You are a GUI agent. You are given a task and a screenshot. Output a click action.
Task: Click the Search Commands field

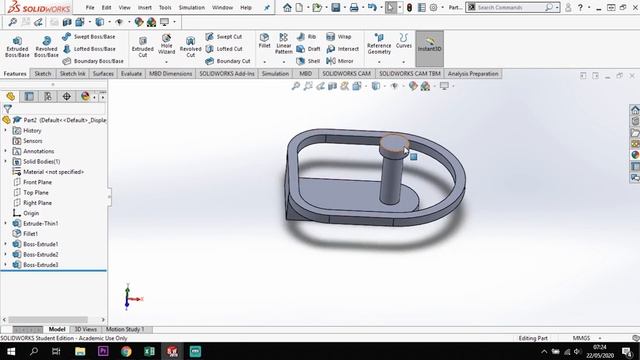(509, 7)
